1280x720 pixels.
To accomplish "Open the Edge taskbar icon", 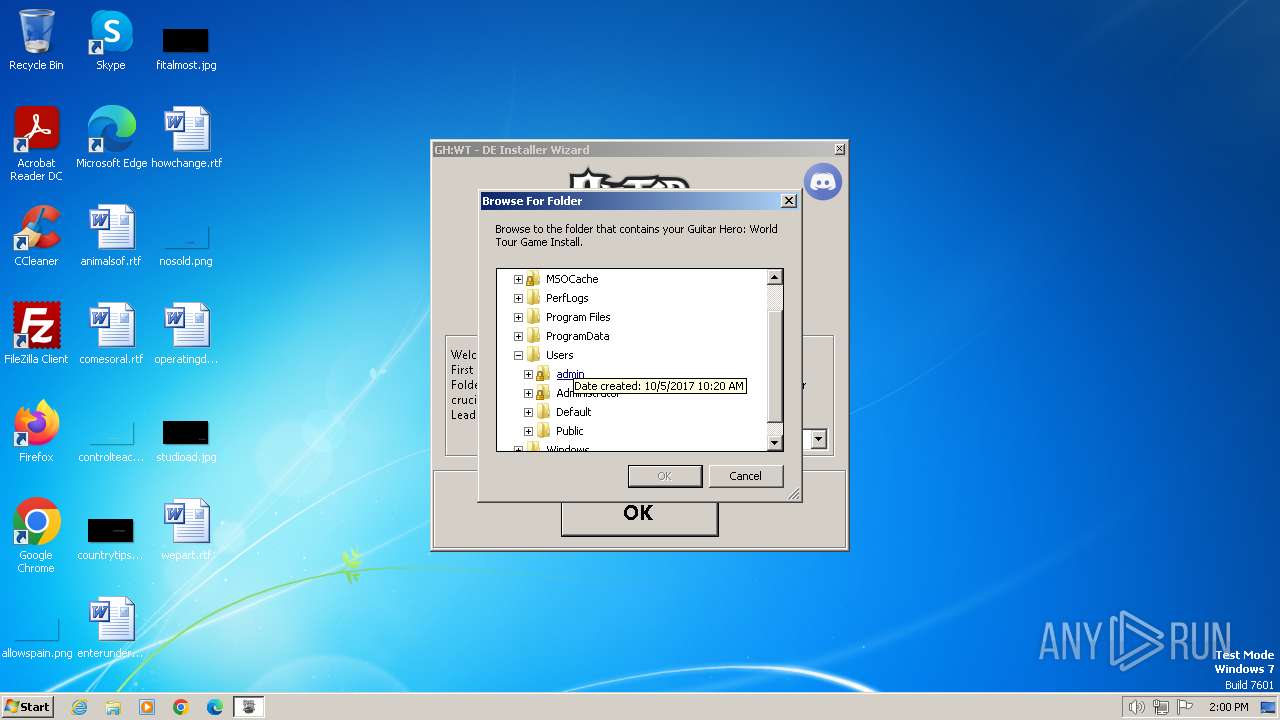I will 215,707.
